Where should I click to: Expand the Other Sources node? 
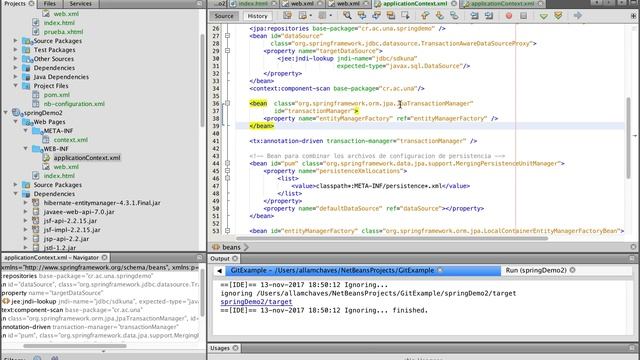16,59
